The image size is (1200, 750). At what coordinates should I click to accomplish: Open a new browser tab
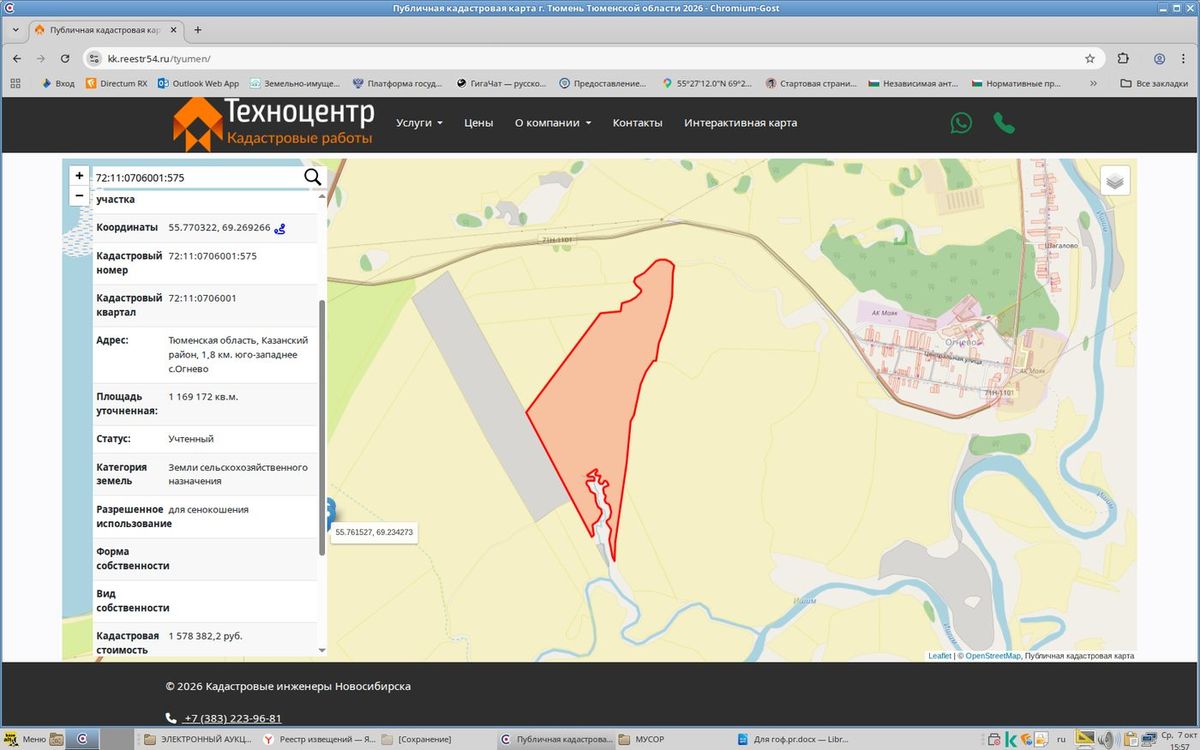198,30
